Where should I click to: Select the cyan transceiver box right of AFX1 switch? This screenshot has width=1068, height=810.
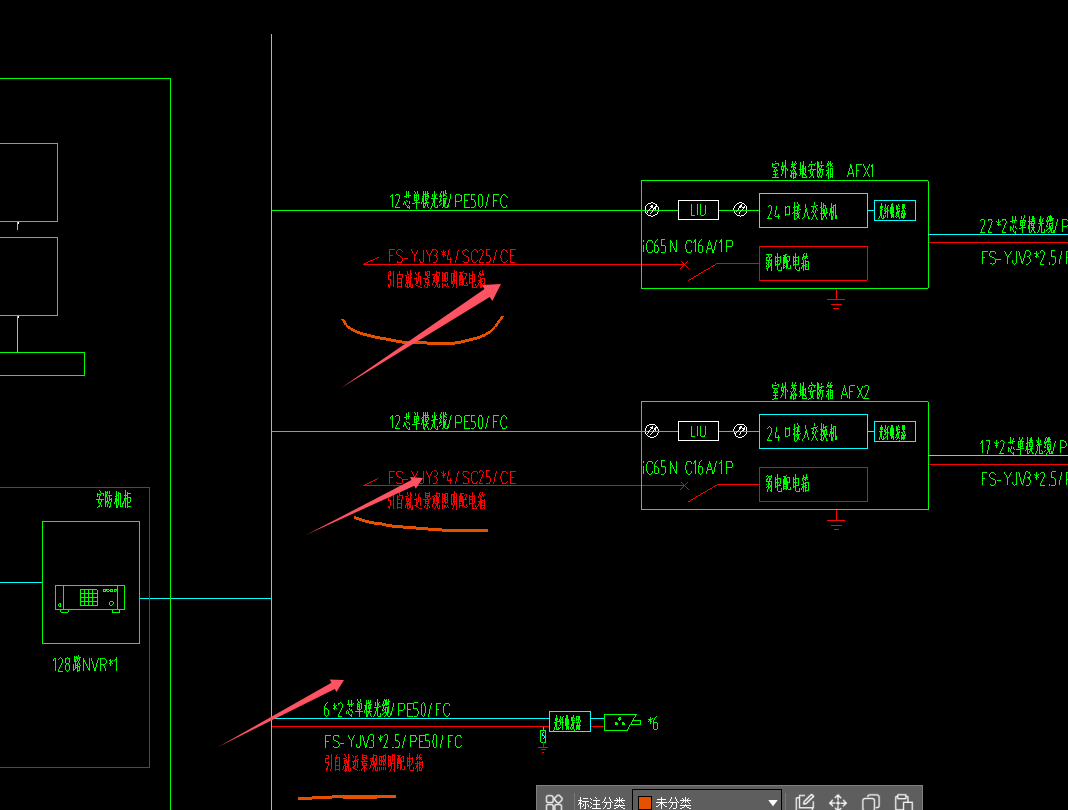coord(894,211)
